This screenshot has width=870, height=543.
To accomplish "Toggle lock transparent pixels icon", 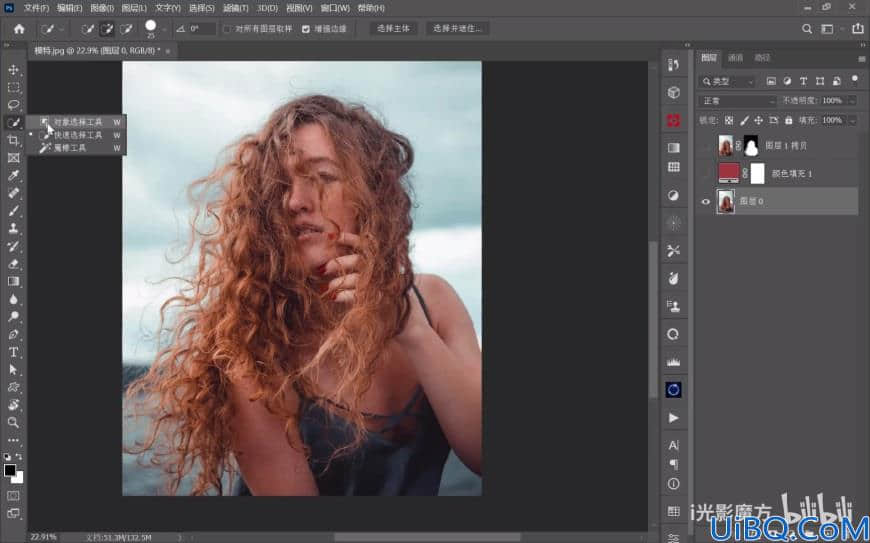I will point(729,120).
